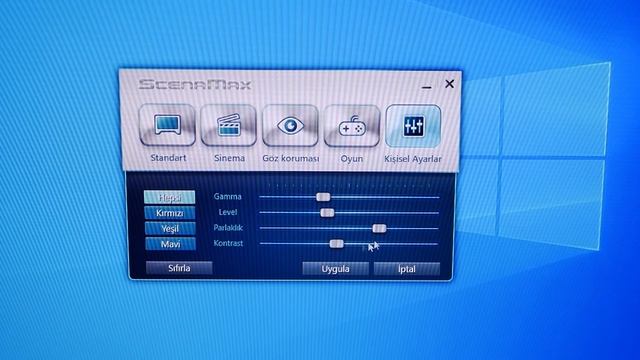Screen dimensions: 640x360
Task: Click the Kontrast slider handle
Action: tap(336, 244)
